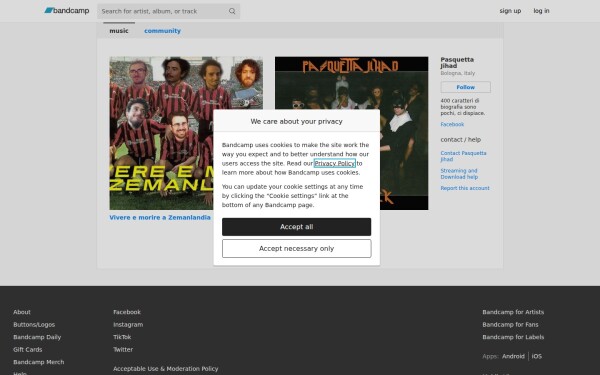Open Acceptable Use & Moderation Policy
Image resolution: width=600 pixels, height=375 pixels.
coord(165,369)
